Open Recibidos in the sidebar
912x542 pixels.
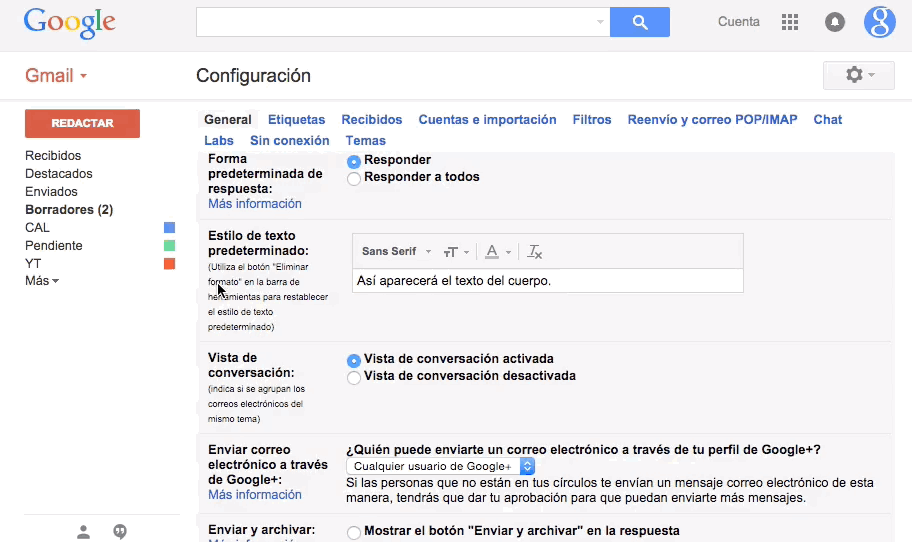pos(53,155)
